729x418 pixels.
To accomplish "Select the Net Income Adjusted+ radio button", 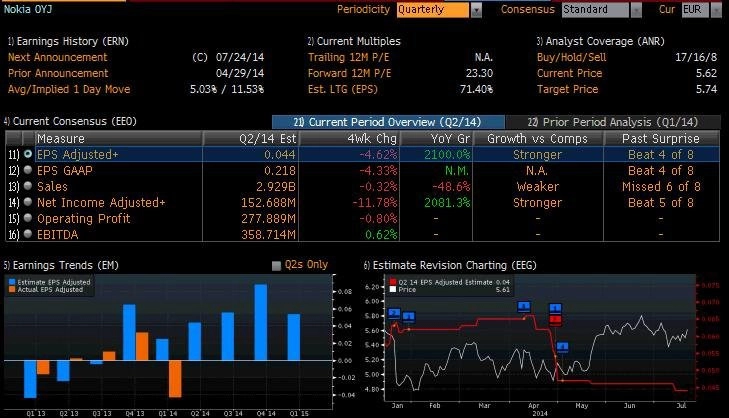I will coord(28,202).
